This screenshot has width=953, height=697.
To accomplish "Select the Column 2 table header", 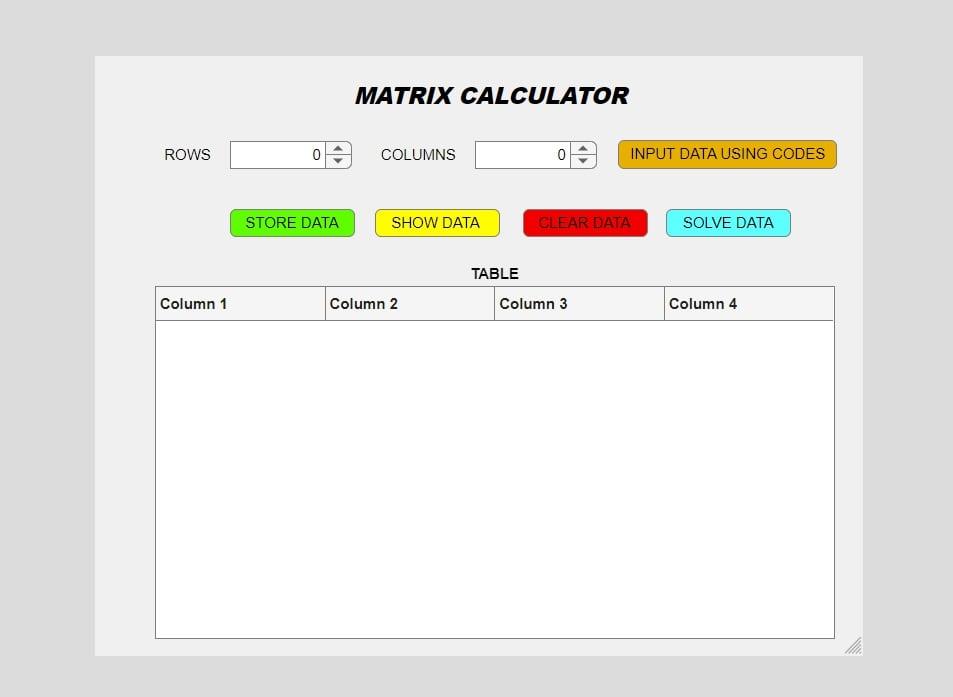I will click(x=409, y=303).
